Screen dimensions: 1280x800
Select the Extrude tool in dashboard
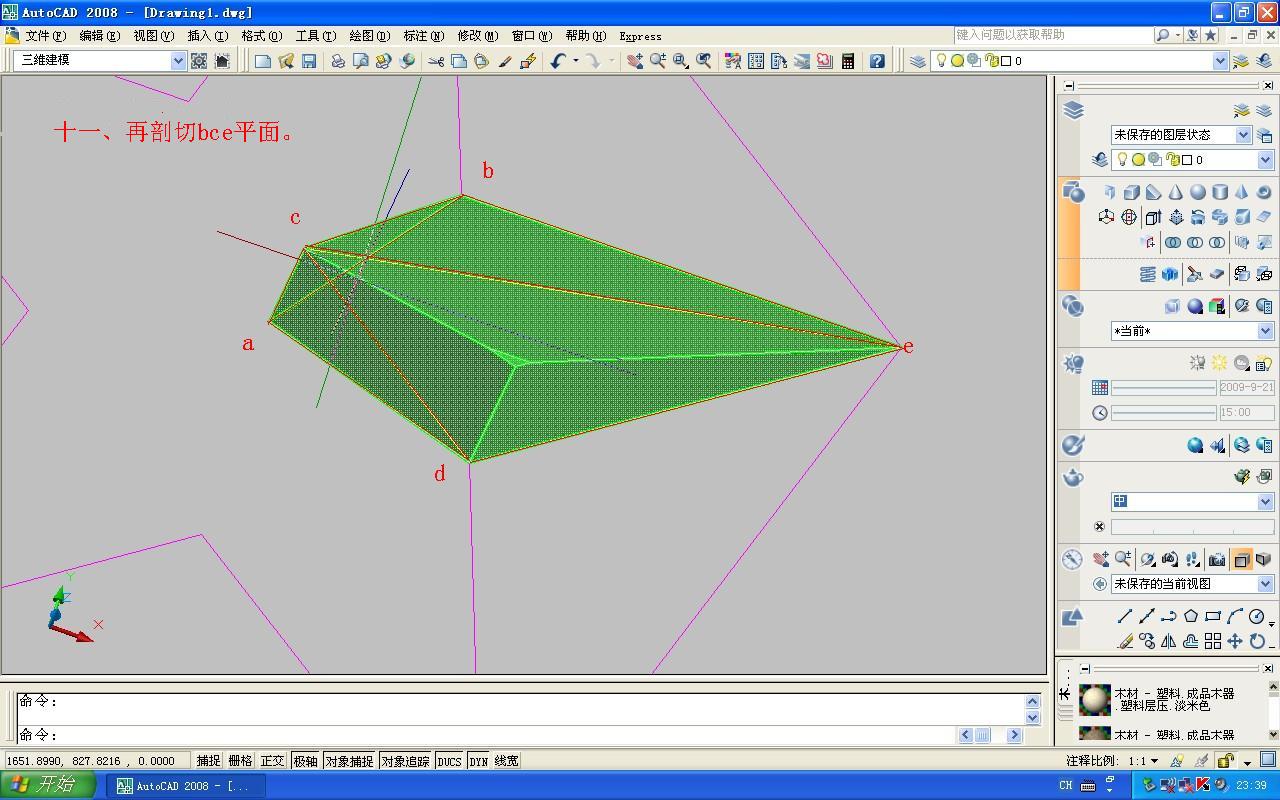tap(1152, 217)
